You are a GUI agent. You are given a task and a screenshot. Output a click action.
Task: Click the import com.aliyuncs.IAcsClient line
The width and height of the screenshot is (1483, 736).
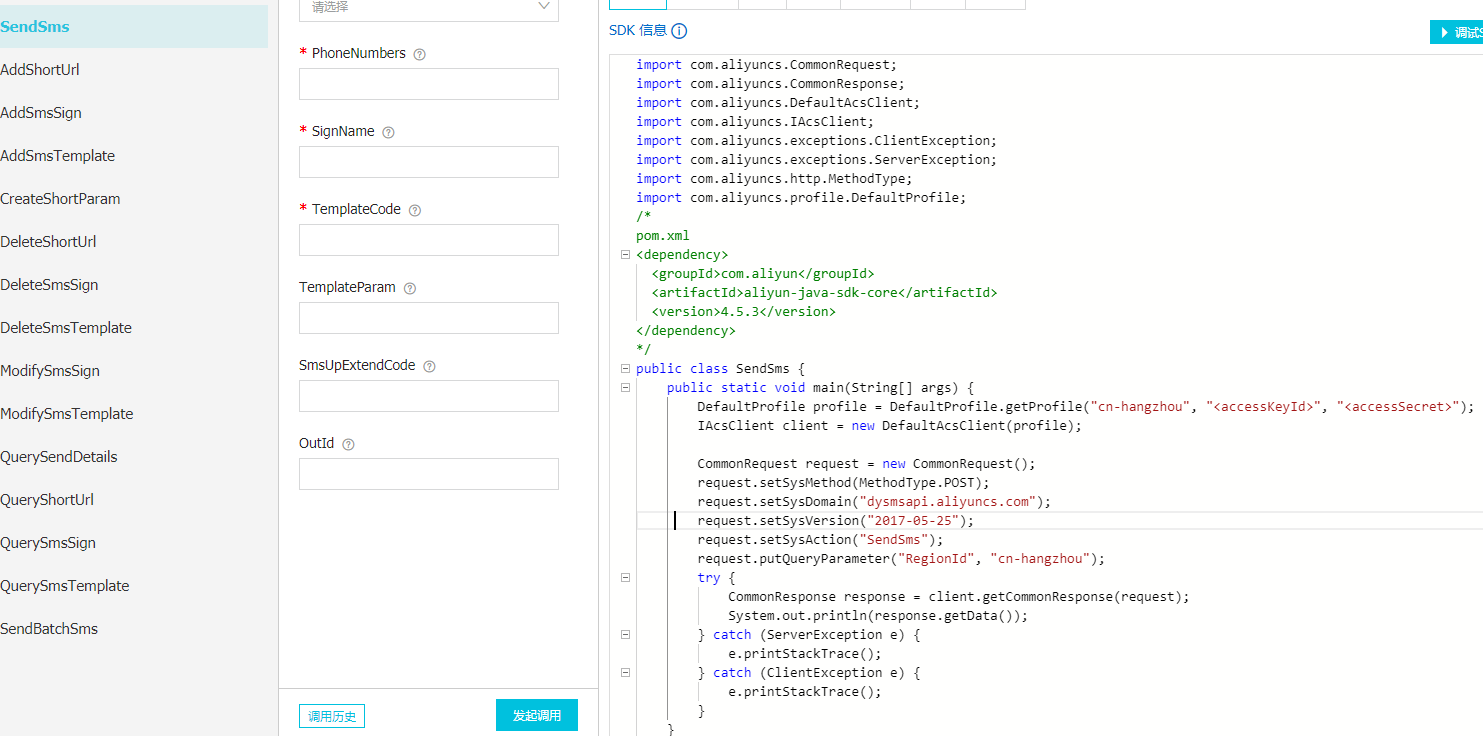click(755, 122)
